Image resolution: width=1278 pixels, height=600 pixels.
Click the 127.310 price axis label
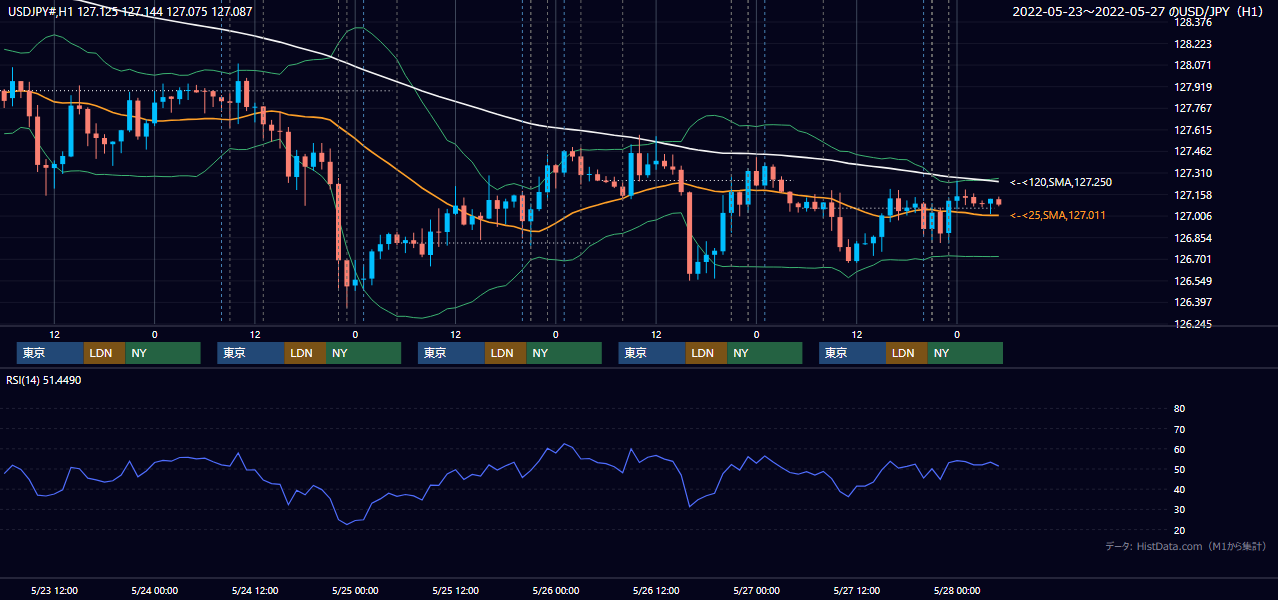tap(1193, 173)
